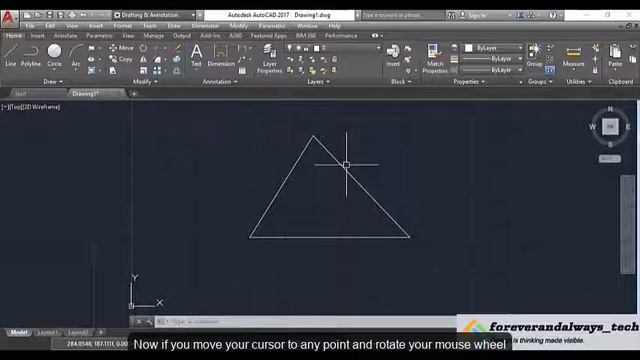Screen dimensions: 640x360
Task: Insert a Table from Annotation panel
Action: [x=242, y=71]
